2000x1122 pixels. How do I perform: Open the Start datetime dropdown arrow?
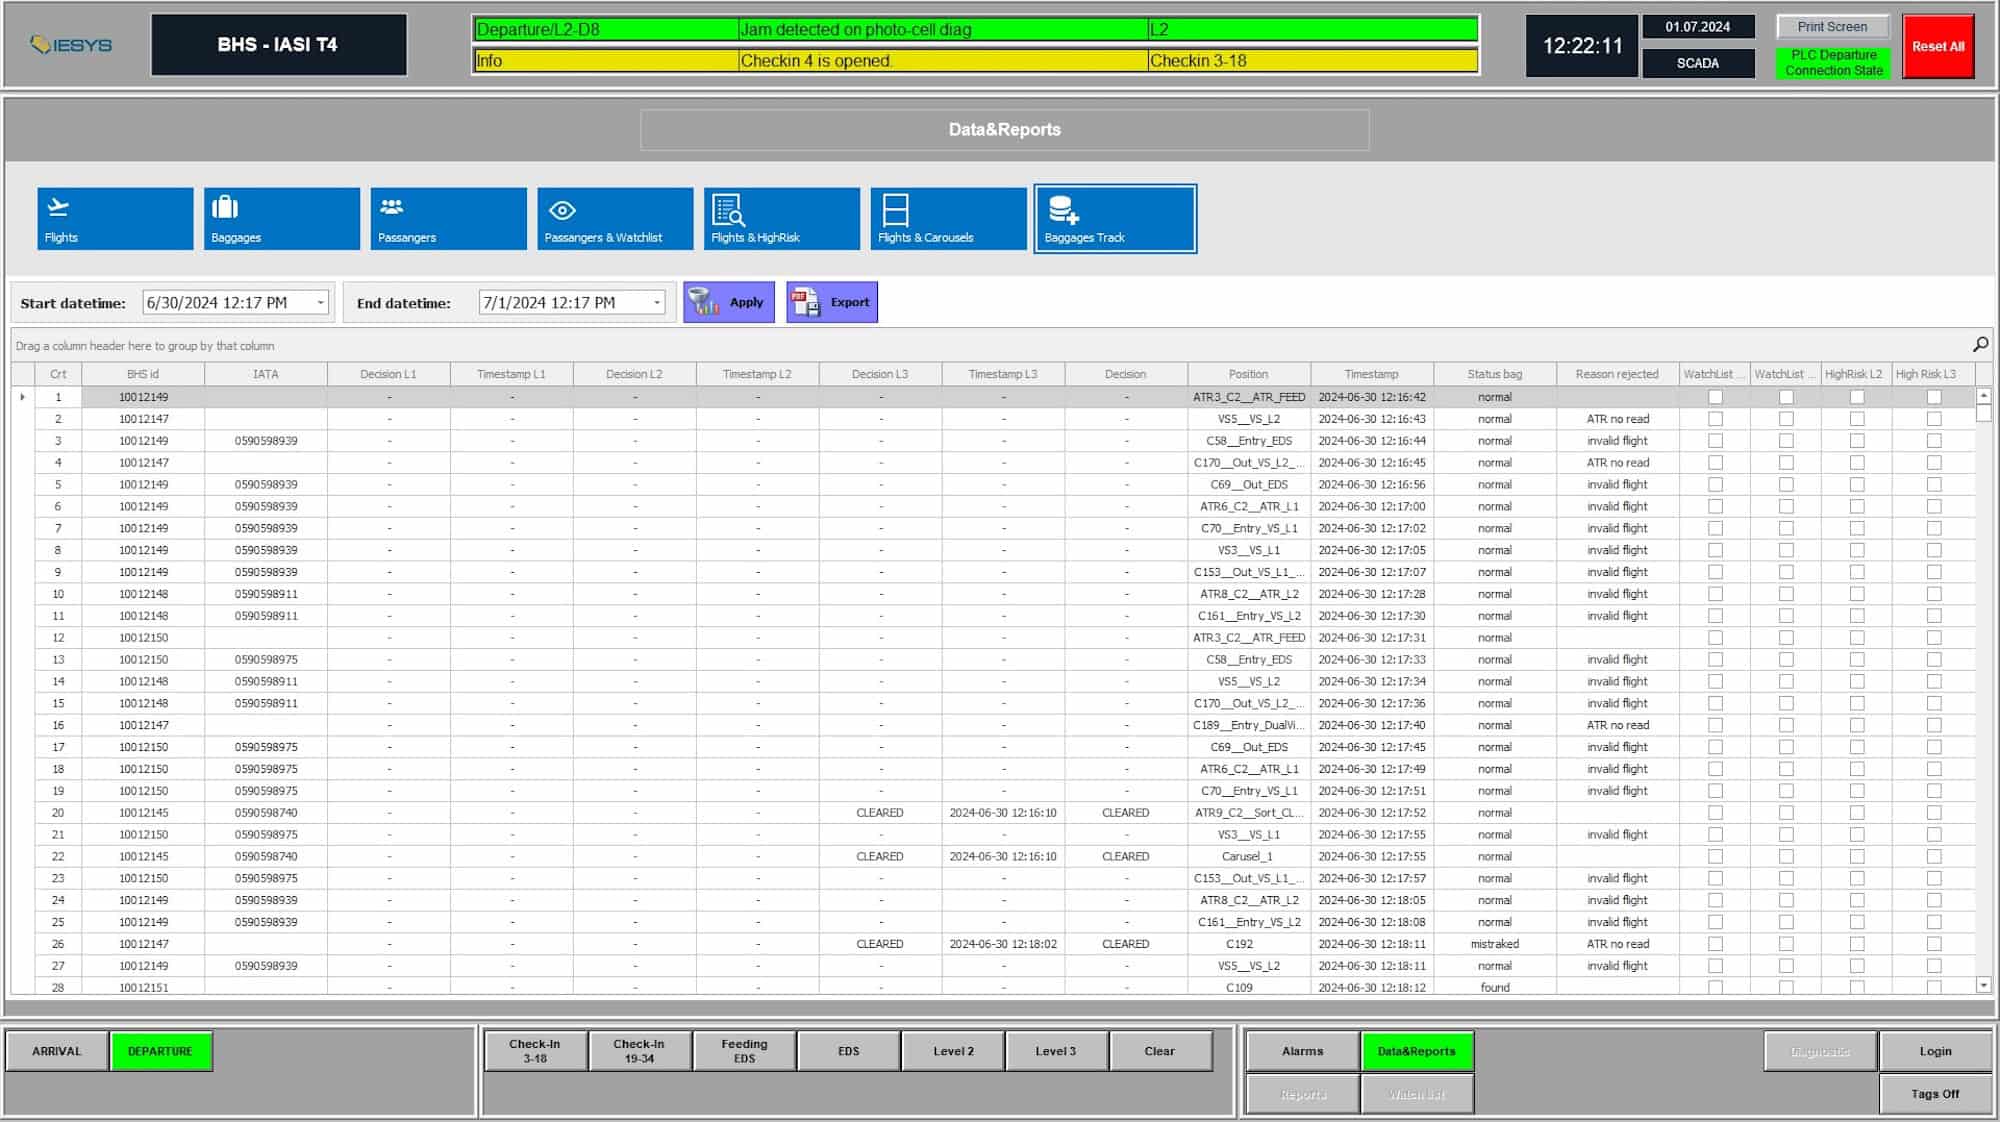point(320,303)
